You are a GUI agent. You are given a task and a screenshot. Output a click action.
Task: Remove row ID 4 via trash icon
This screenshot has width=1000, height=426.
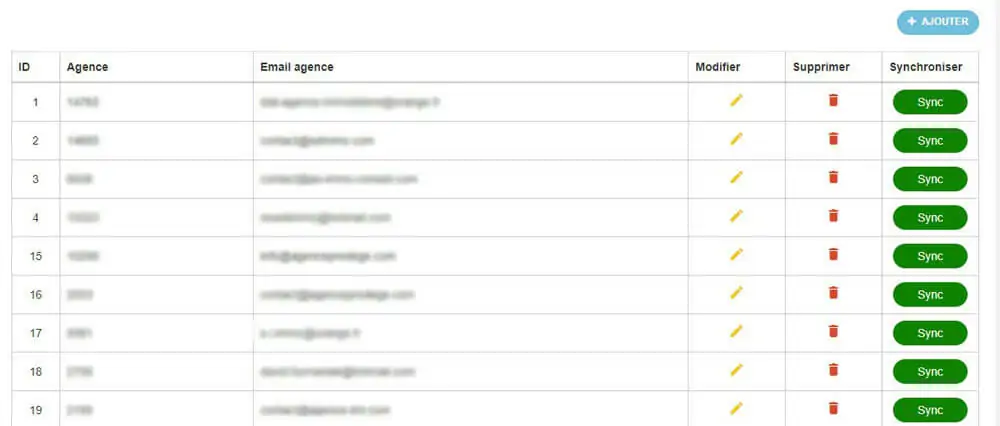pos(833,215)
